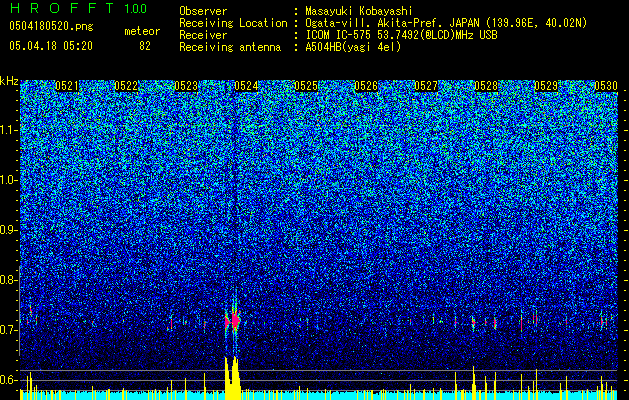The image size is (629, 400).
Task: Click the 0.7 kHz axis tick label
Action: pyautogui.click(x=8, y=330)
